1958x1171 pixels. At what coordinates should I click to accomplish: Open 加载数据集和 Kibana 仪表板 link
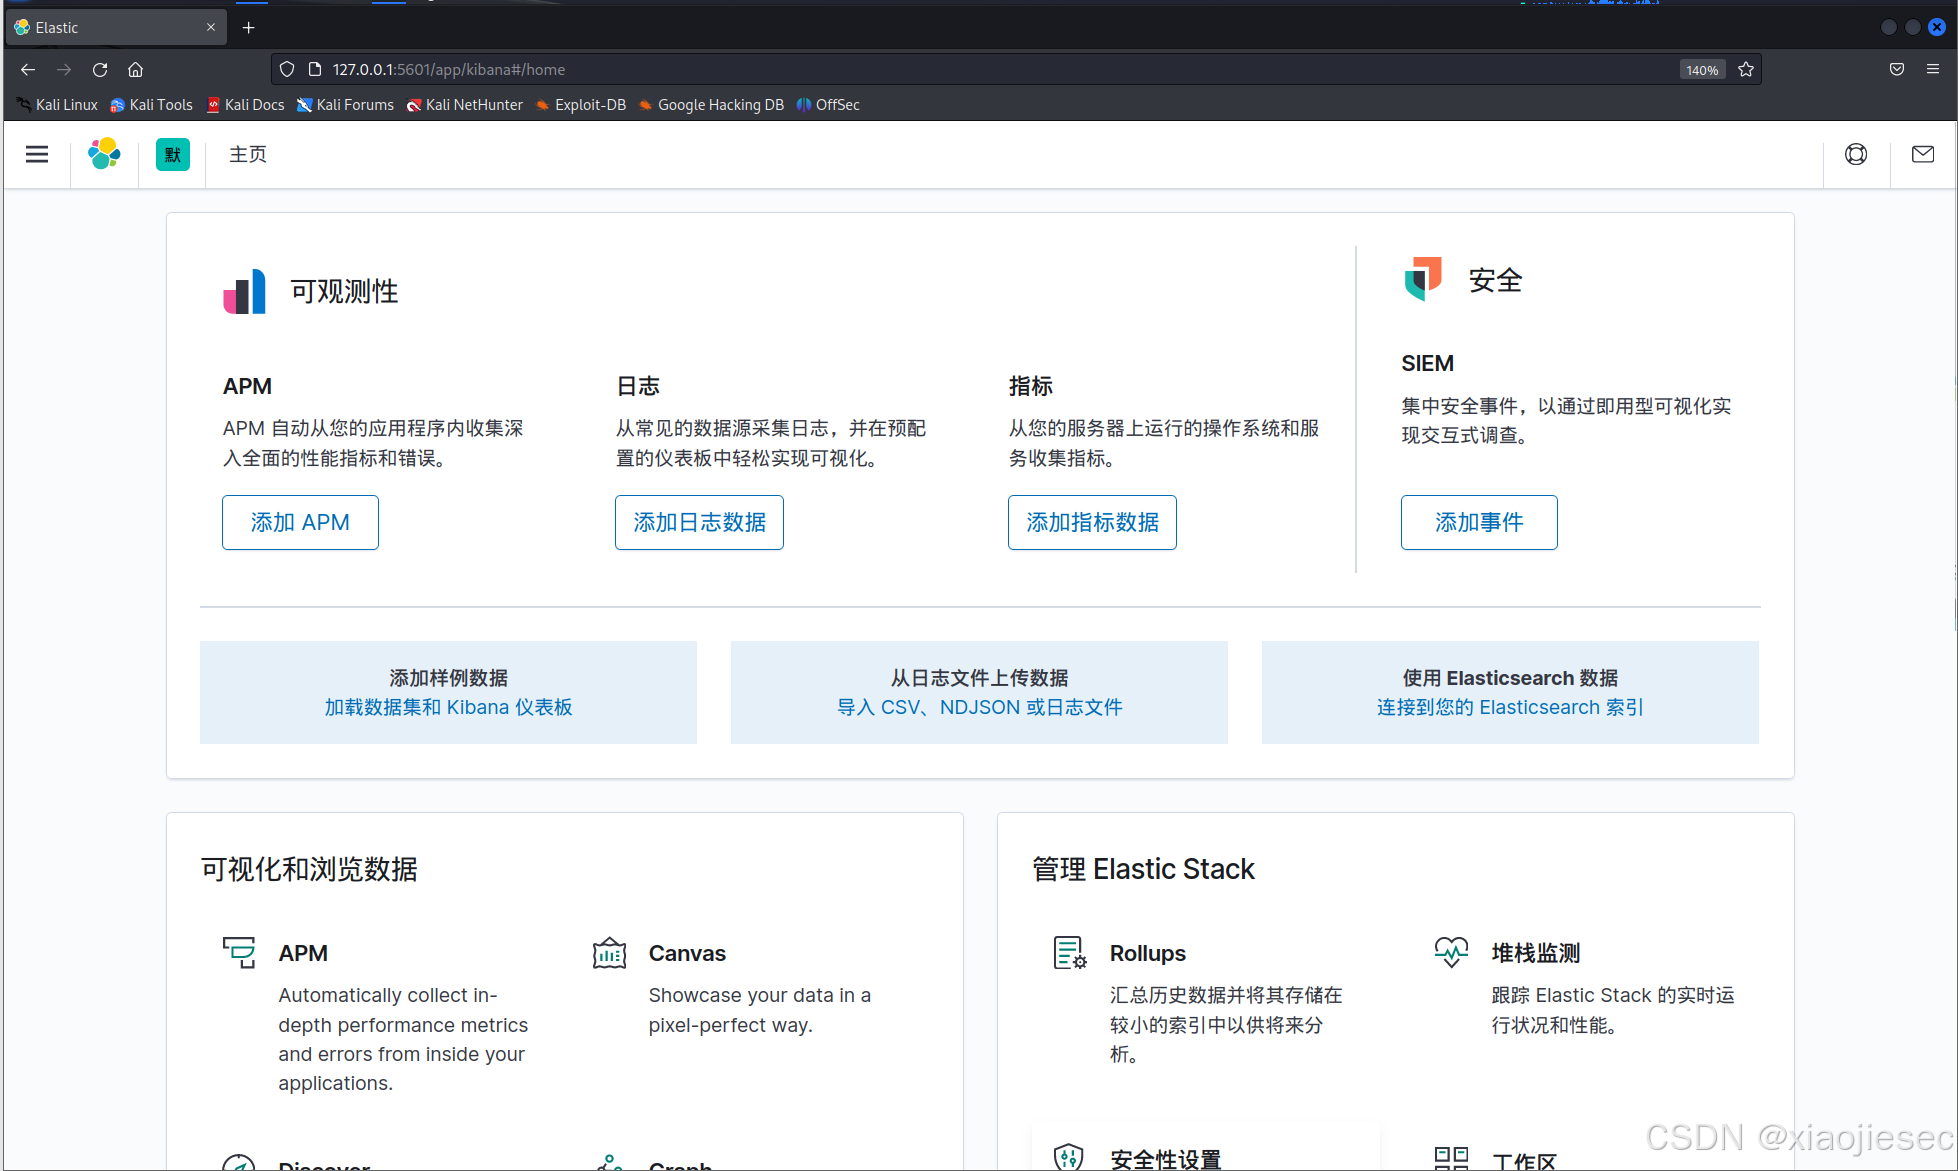tap(448, 707)
